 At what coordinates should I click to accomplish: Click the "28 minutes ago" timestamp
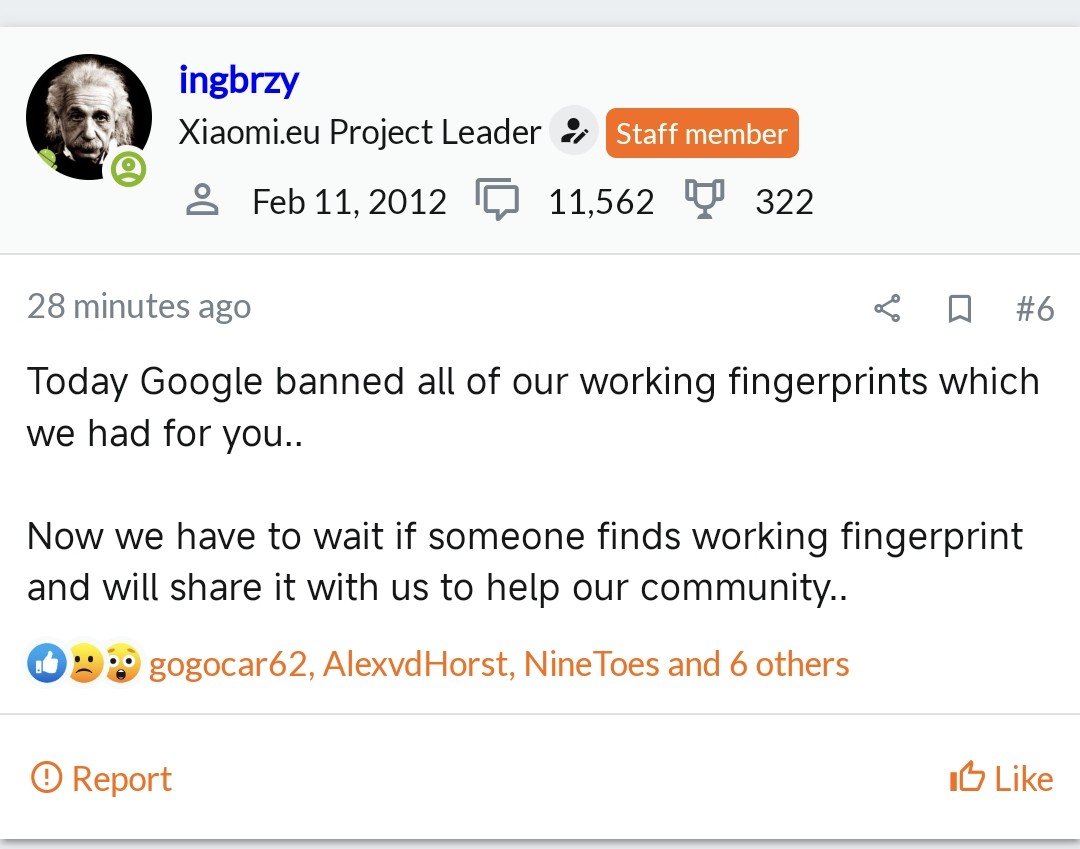(139, 306)
